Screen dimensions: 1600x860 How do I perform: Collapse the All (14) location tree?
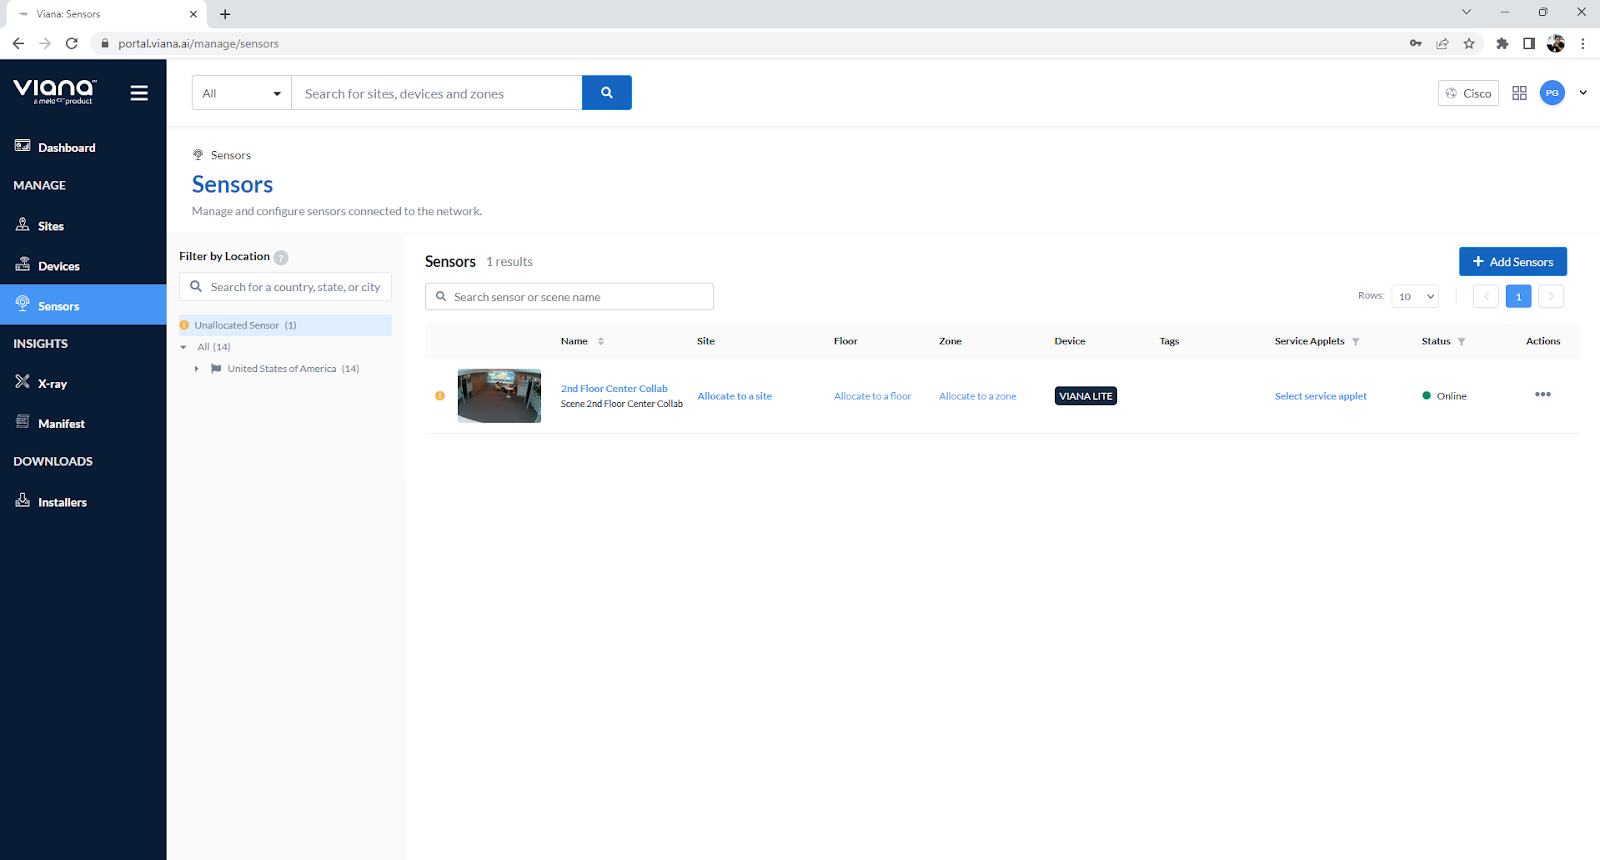point(183,348)
